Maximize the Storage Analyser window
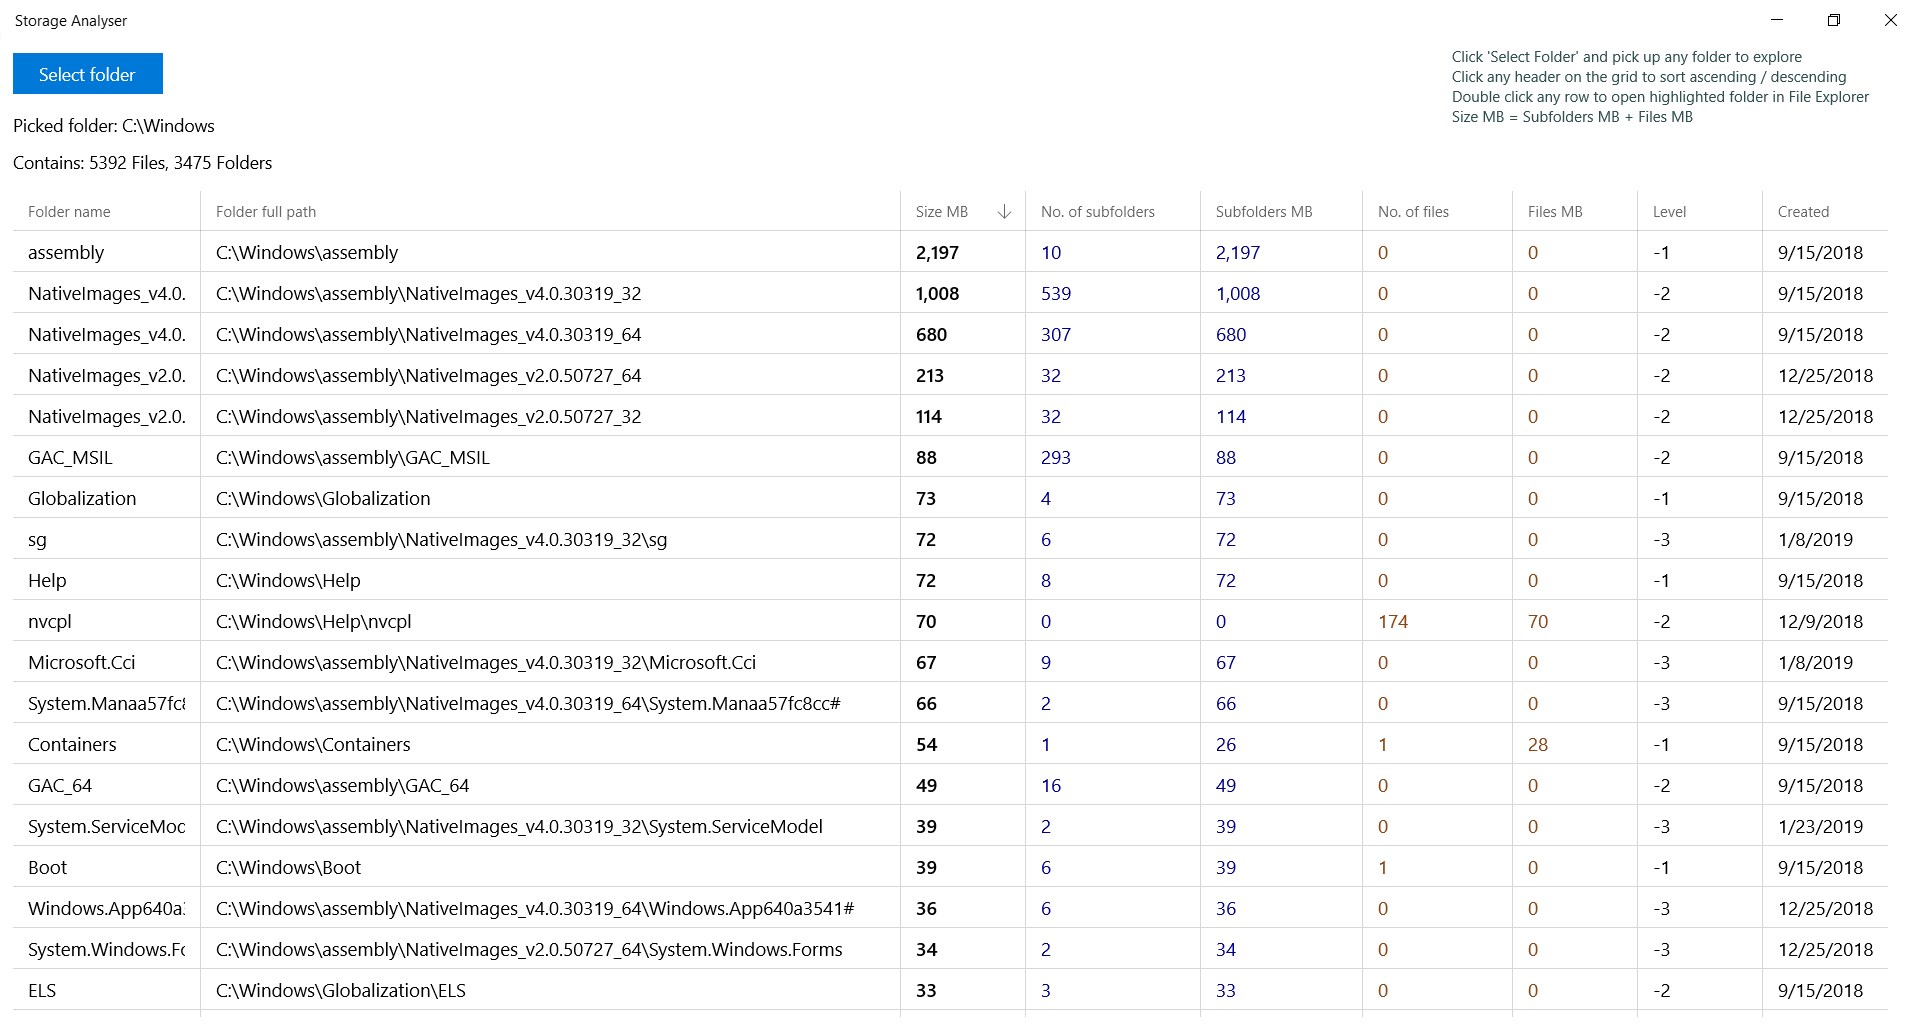Image resolution: width=1920 pixels, height=1030 pixels. point(1833,20)
